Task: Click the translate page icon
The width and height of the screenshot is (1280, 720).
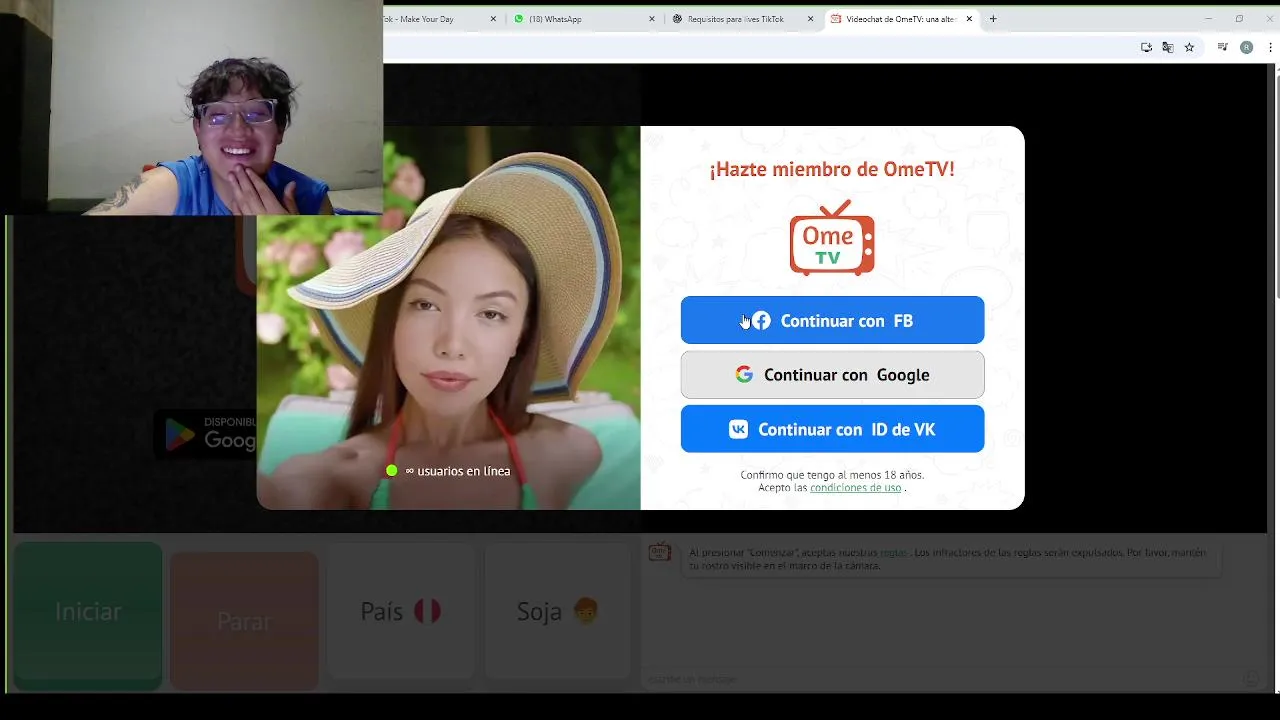Action: [1167, 47]
